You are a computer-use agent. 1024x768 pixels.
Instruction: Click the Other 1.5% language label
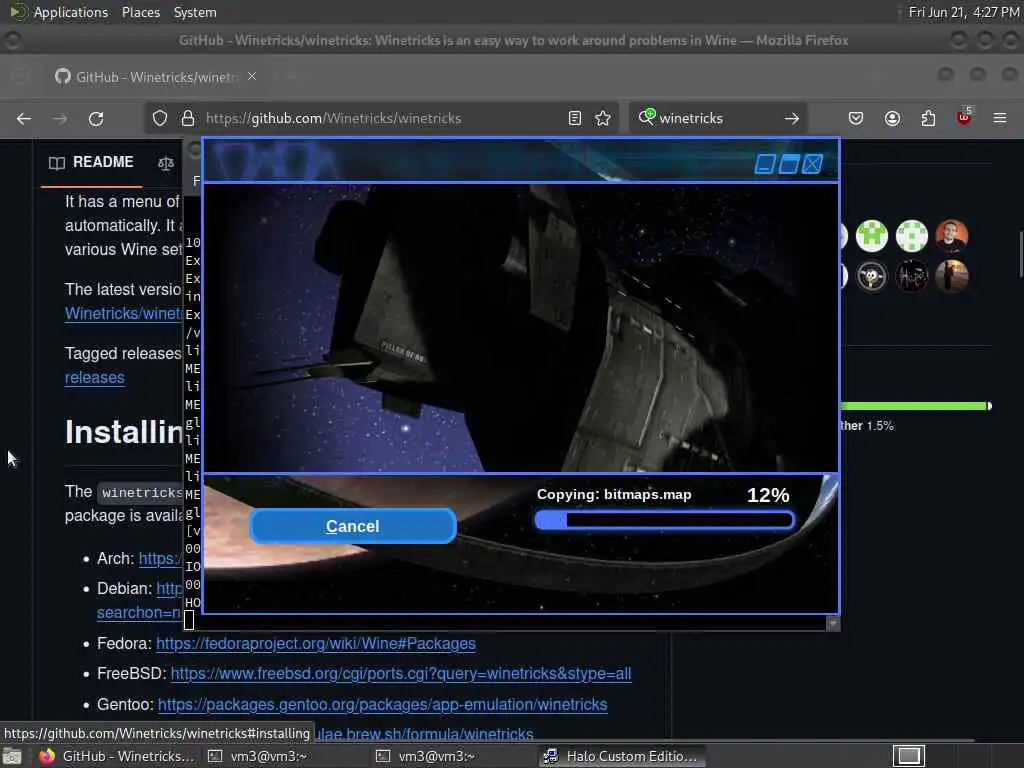867,426
